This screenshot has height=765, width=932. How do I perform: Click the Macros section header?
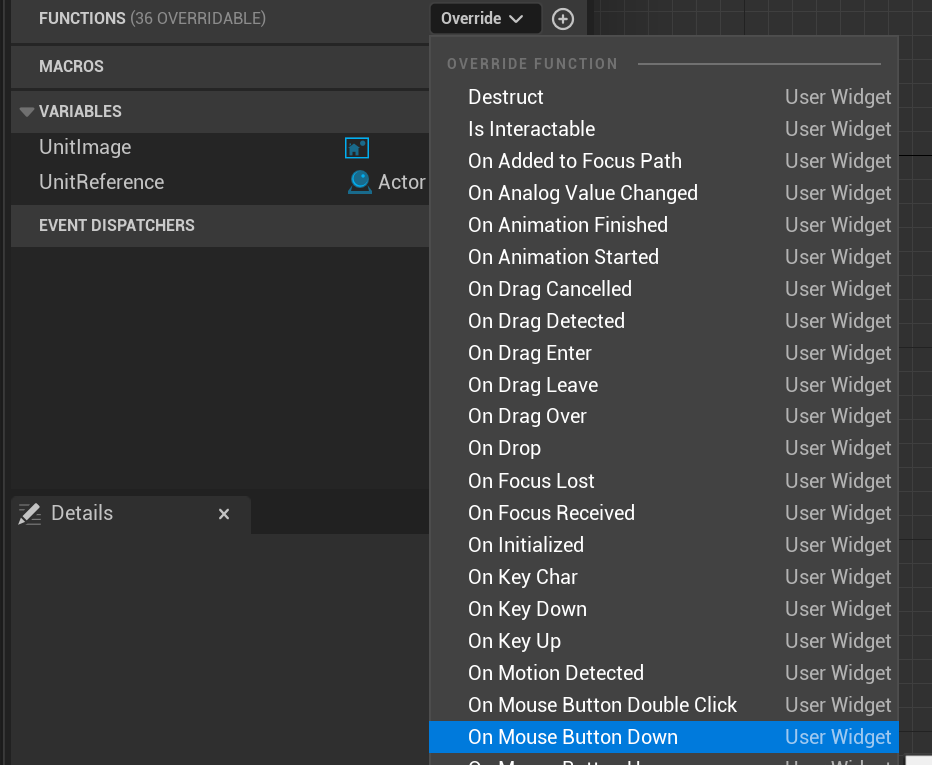[71, 66]
